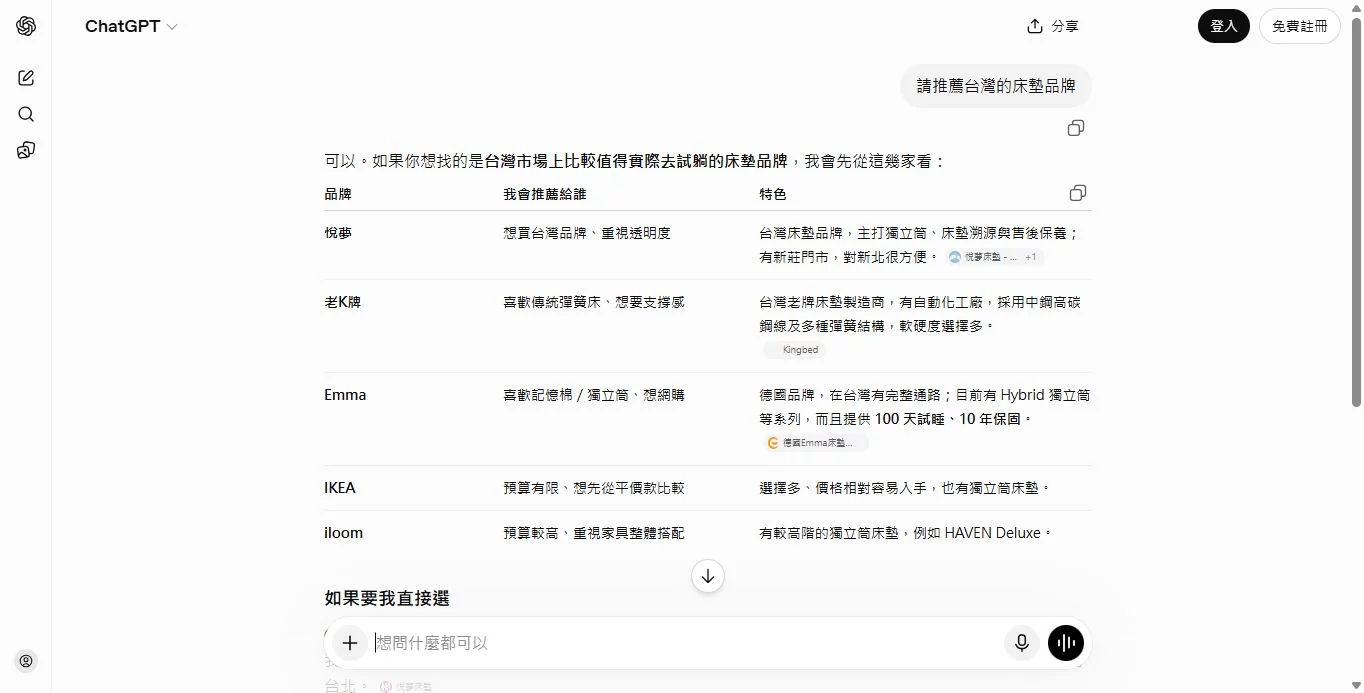
Task: Click the 品牌 column header
Action: click(x=338, y=194)
